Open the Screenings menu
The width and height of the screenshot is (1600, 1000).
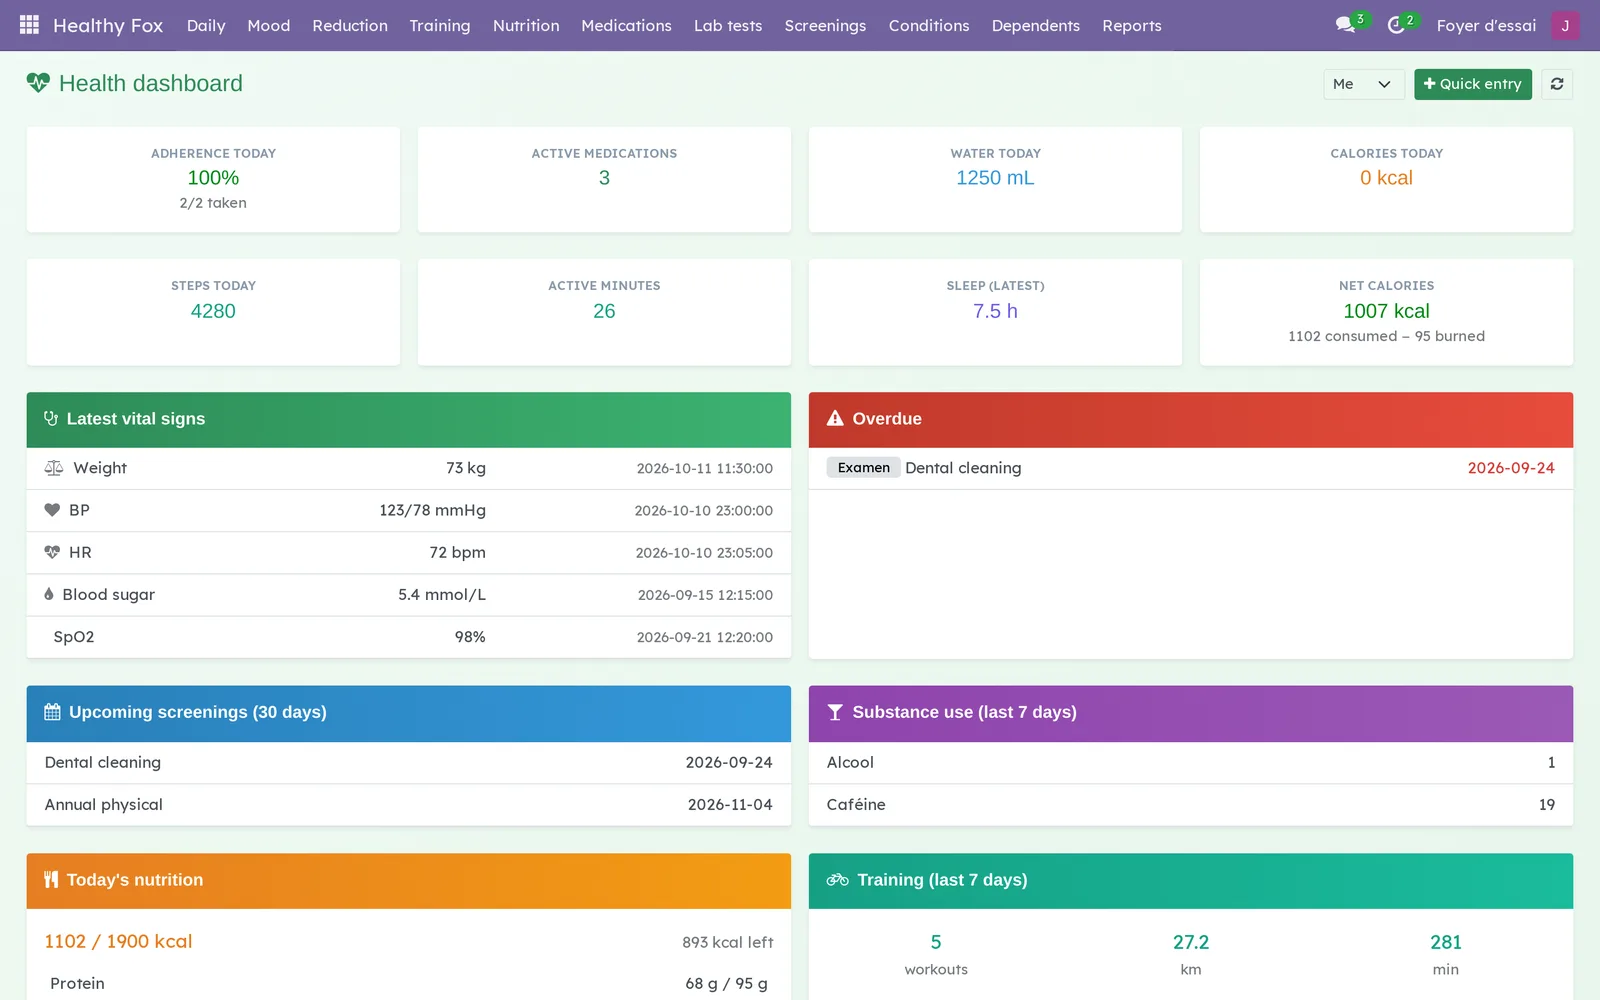click(x=825, y=25)
